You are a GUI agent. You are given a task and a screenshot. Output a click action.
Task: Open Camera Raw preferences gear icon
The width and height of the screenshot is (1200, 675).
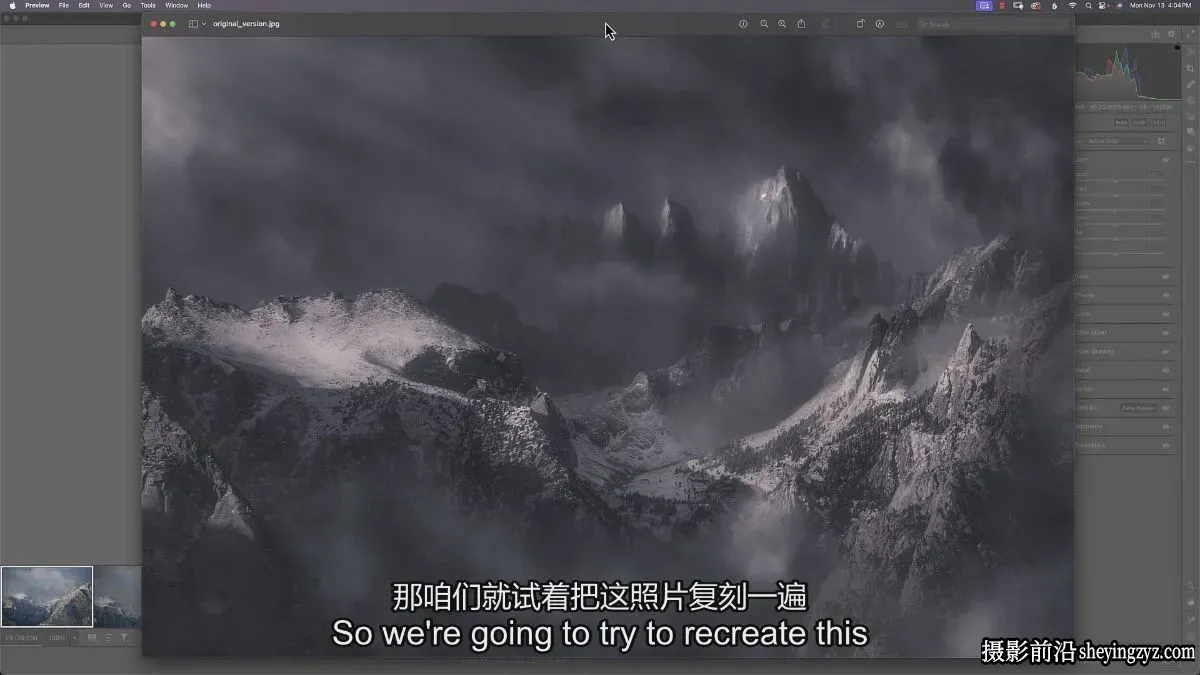click(x=1172, y=34)
